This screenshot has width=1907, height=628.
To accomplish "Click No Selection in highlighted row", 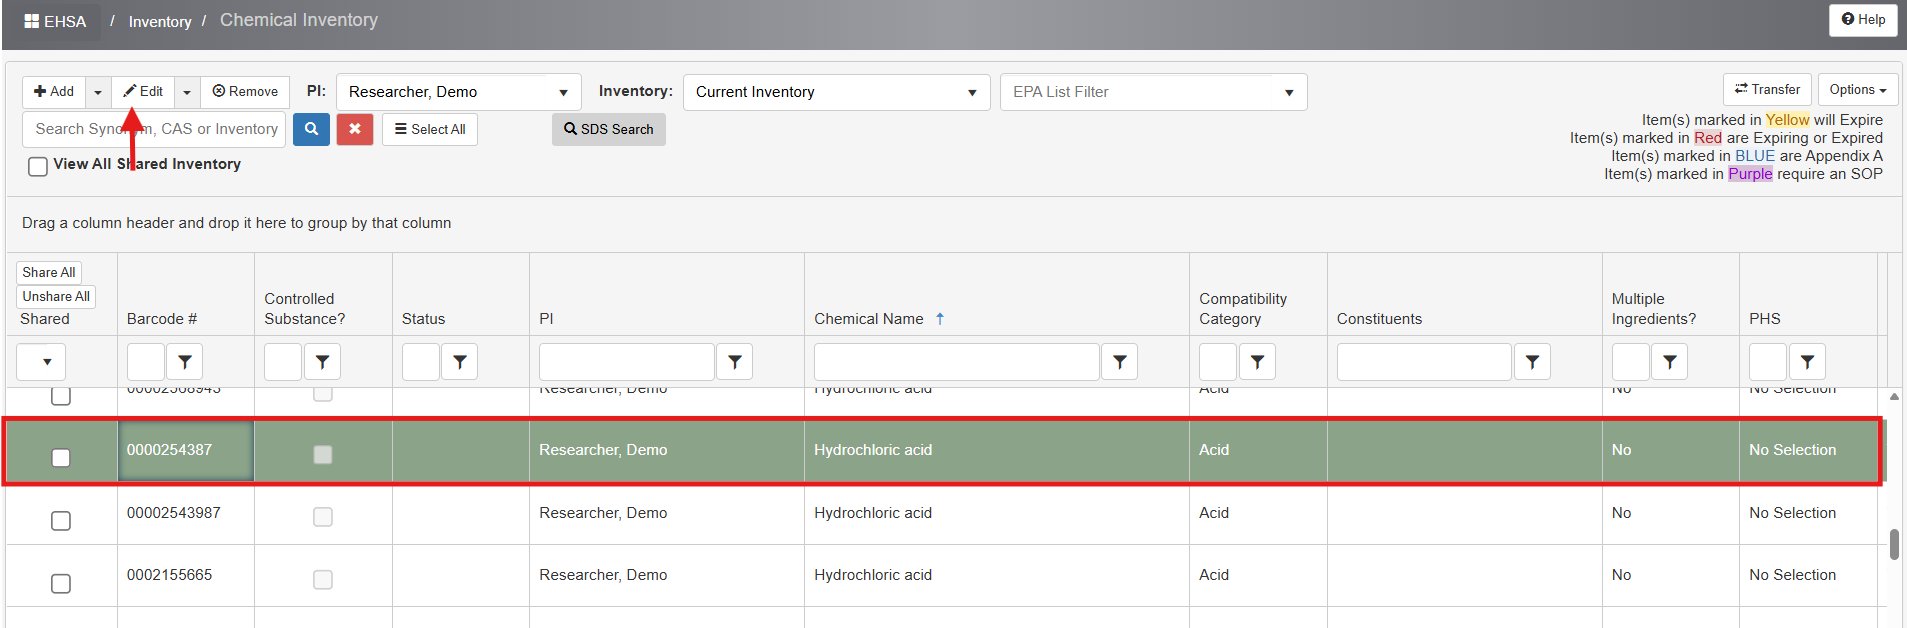I will tap(1793, 450).
